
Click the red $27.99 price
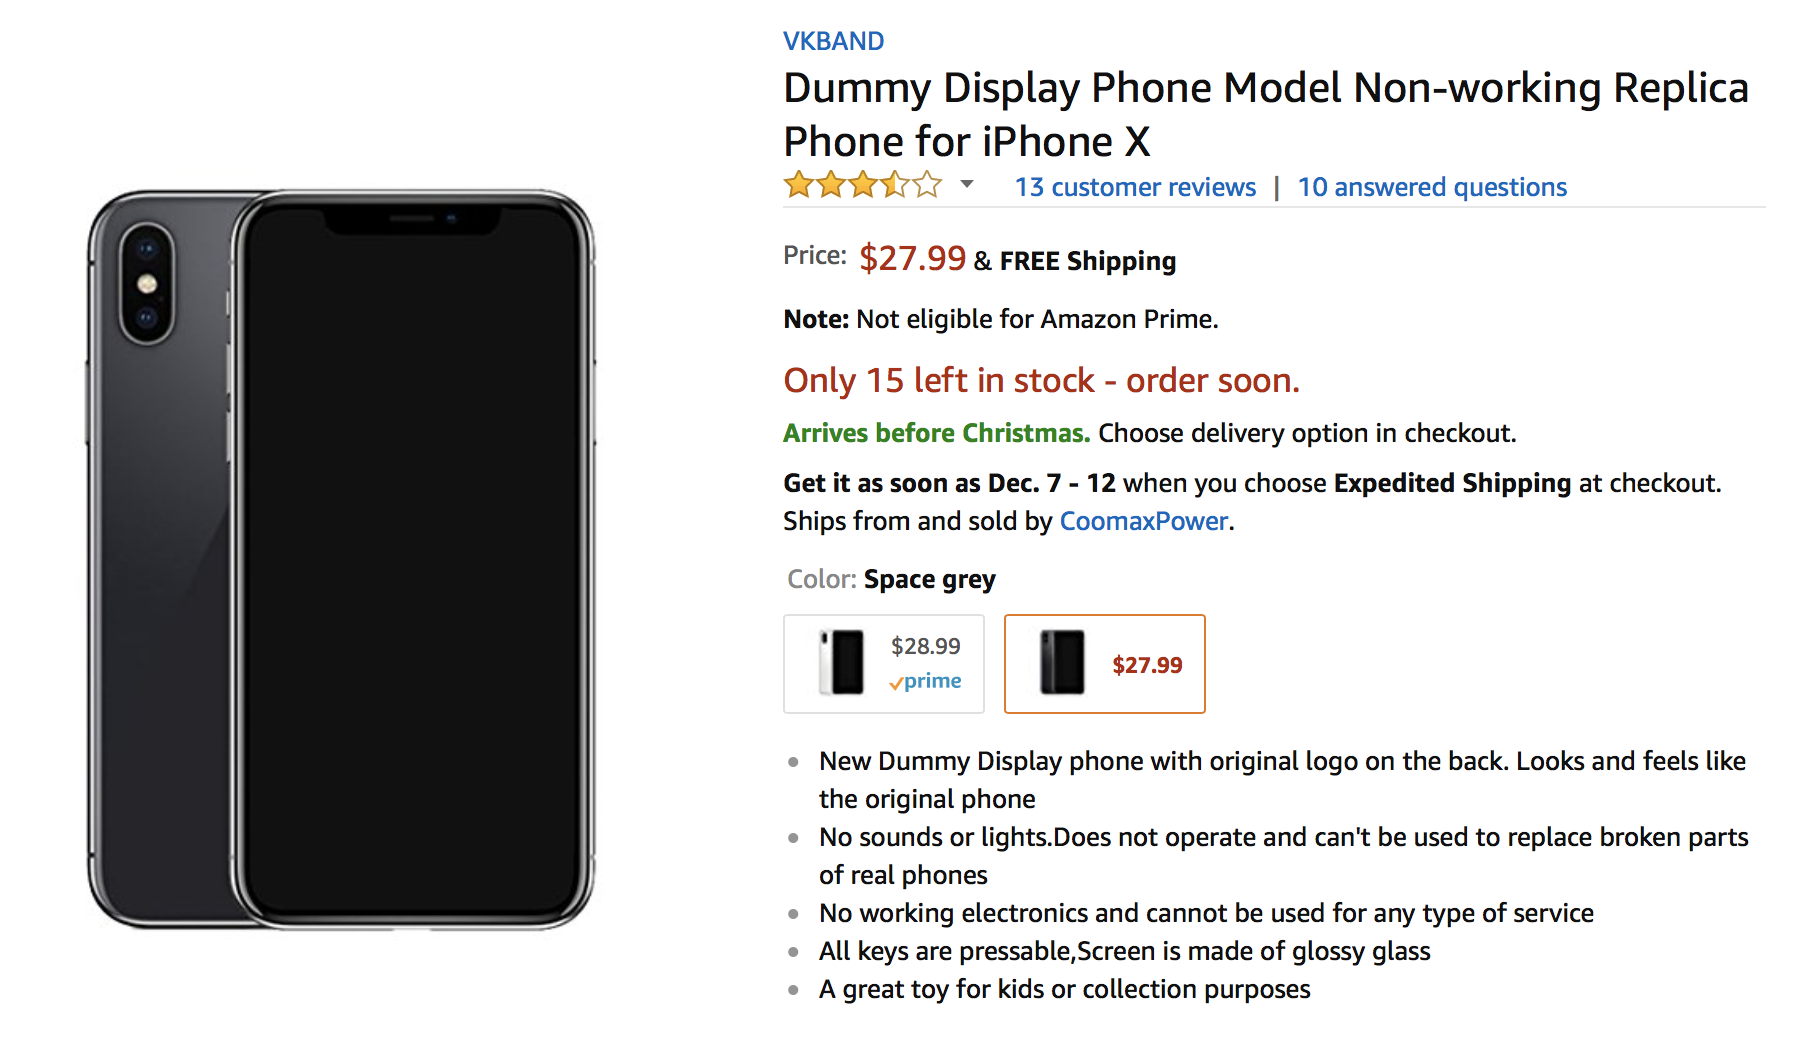(912, 259)
